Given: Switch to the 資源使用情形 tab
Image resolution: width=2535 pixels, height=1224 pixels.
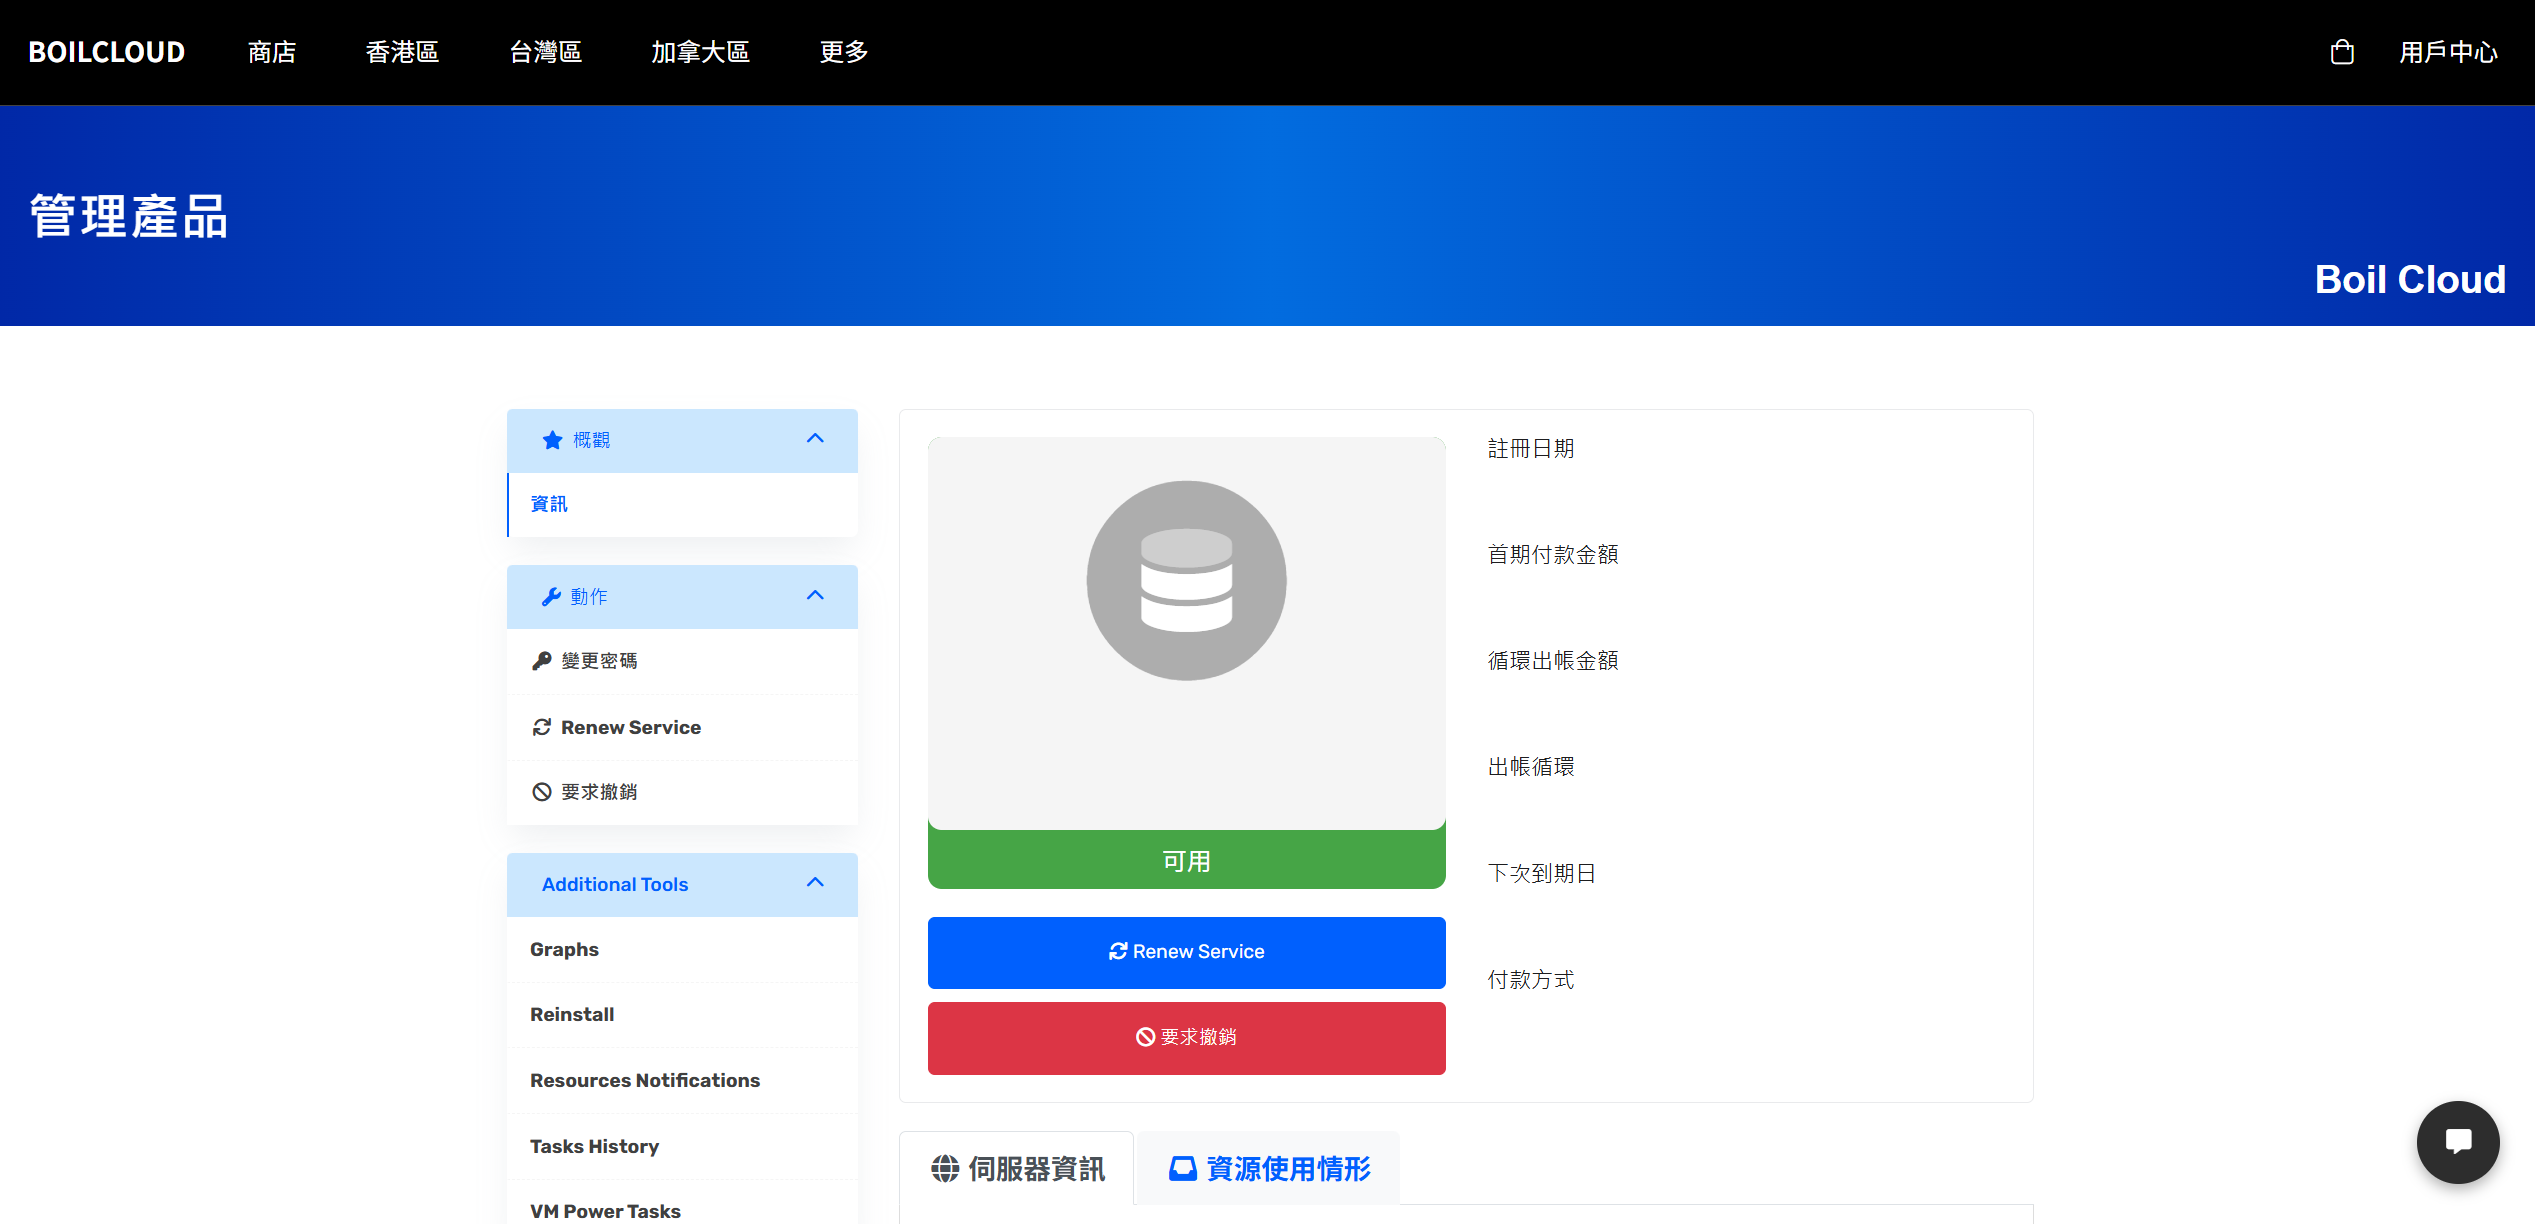Looking at the screenshot, I should click(1269, 1168).
